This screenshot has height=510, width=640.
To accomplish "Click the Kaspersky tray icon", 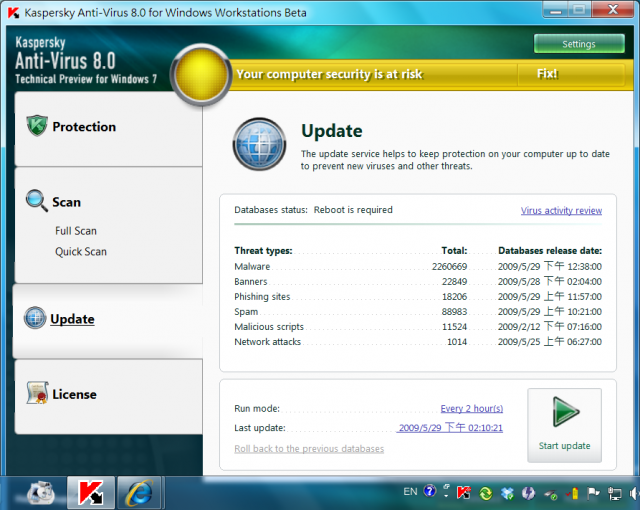I will pyautogui.click(x=464, y=493).
